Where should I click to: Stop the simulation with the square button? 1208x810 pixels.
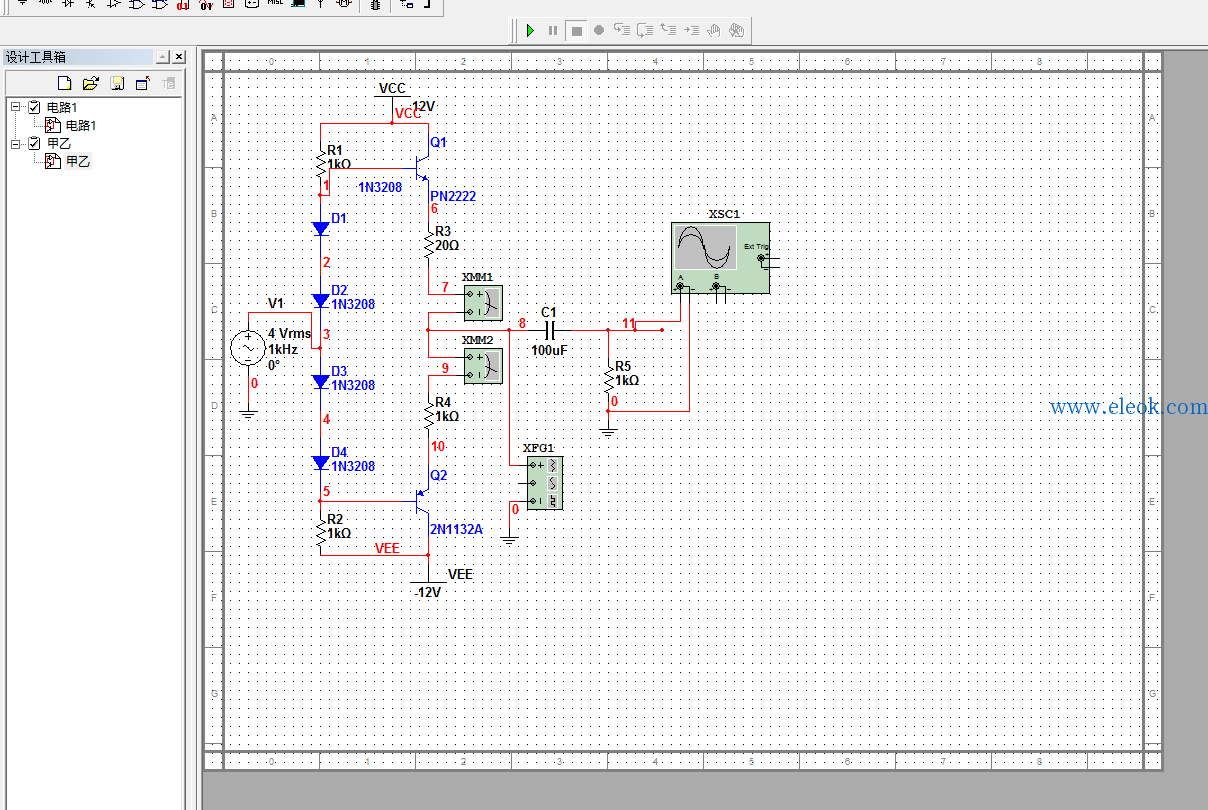pyautogui.click(x=576, y=31)
